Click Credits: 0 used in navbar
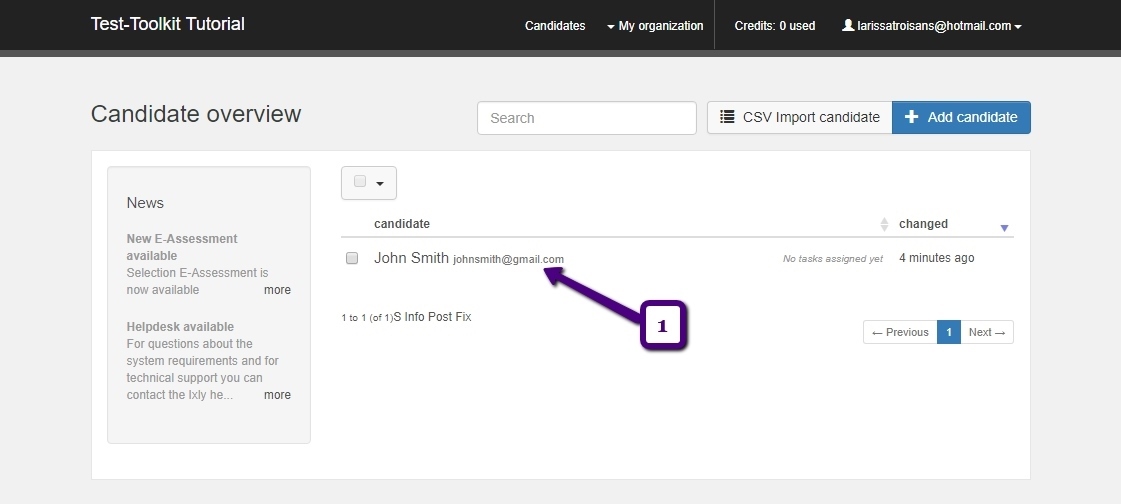 (x=775, y=26)
